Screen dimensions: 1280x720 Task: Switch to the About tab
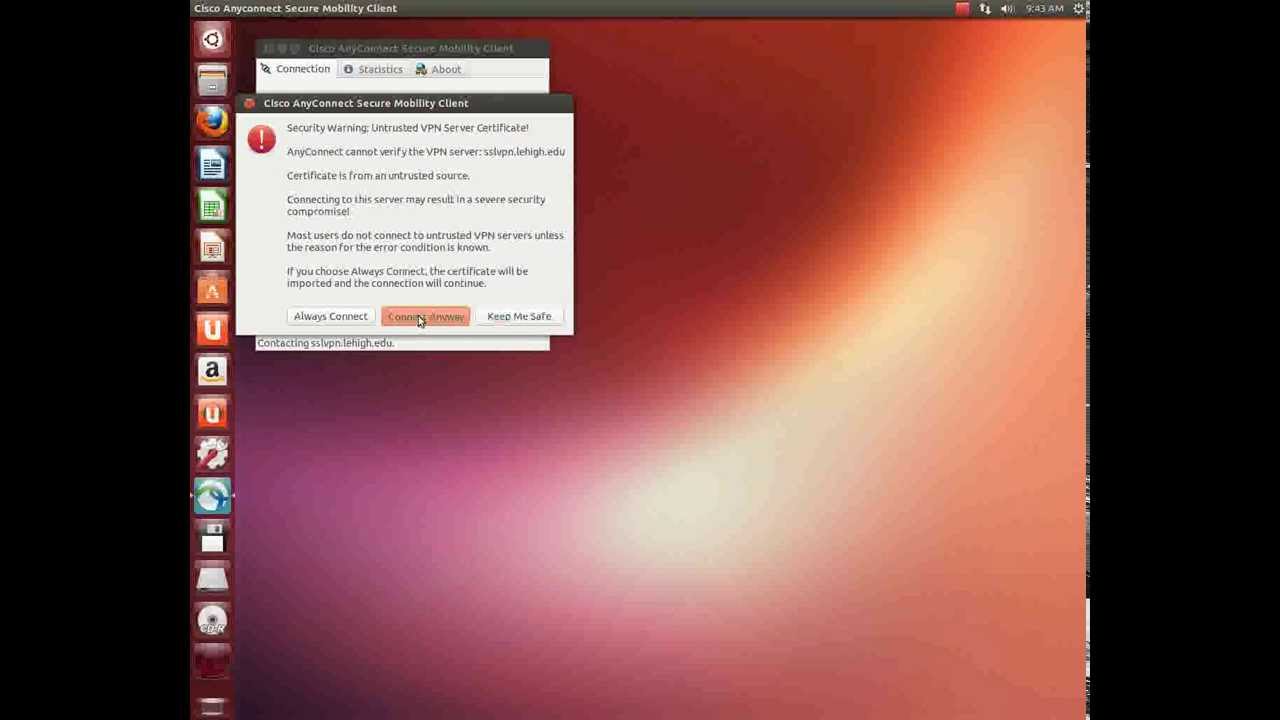(x=439, y=70)
